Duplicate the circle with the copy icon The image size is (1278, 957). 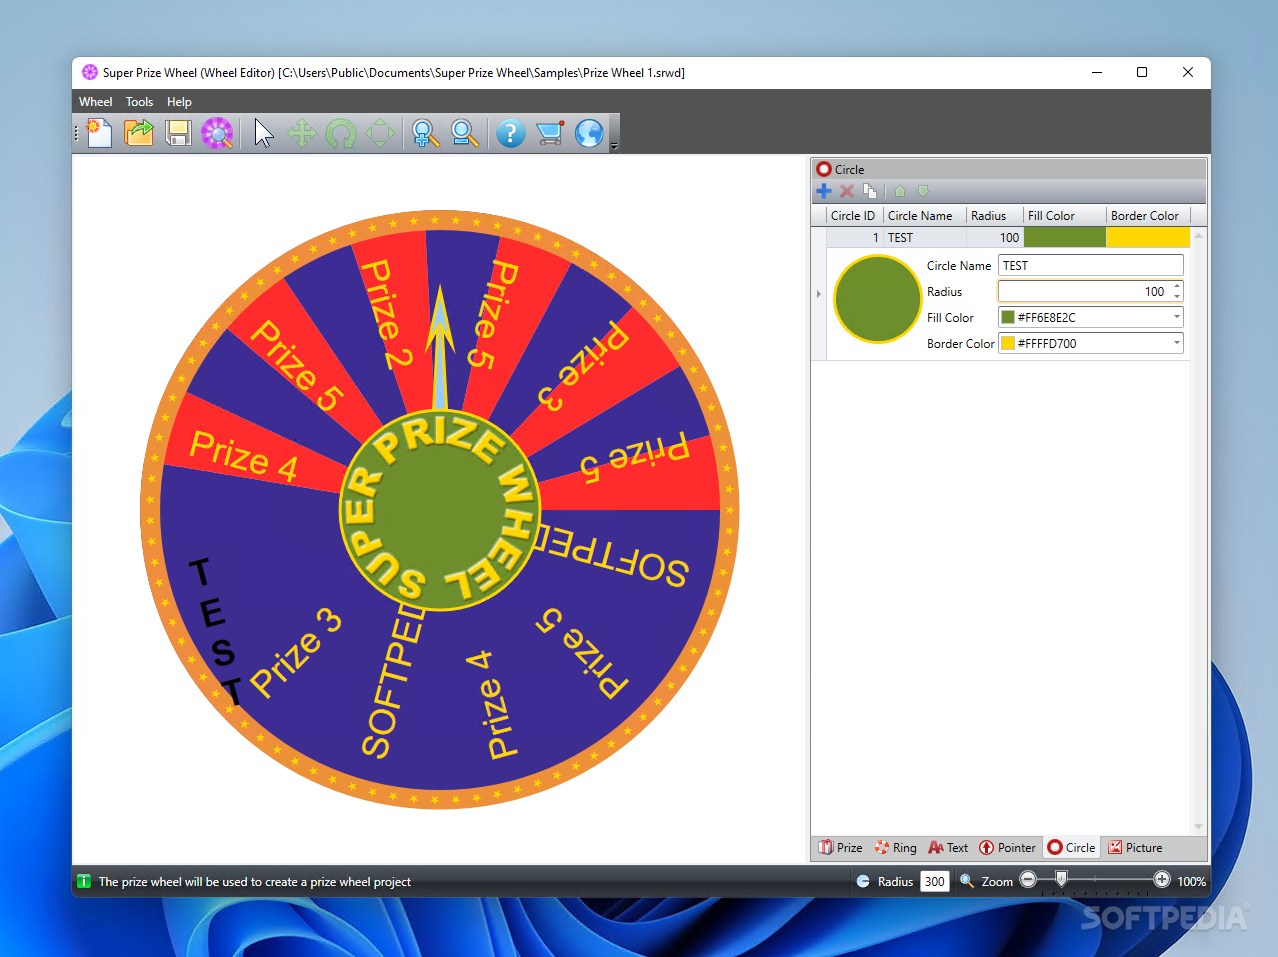(870, 191)
